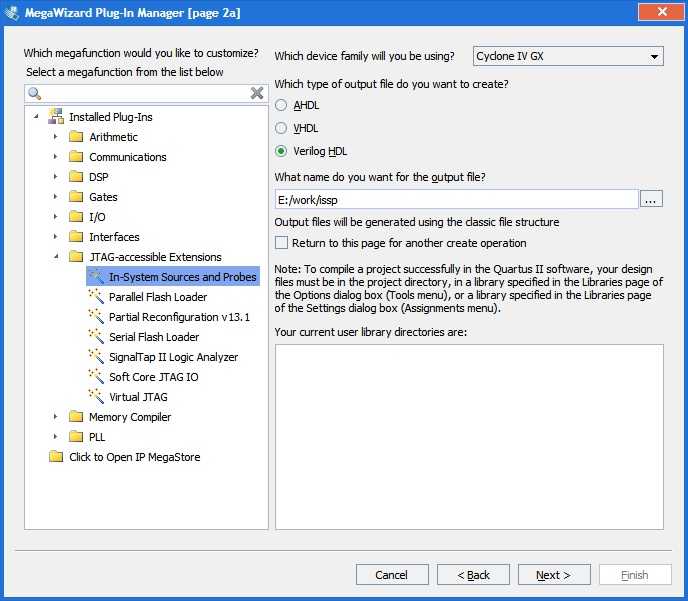
Task: Select the VHDL output file type
Action: click(x=281, y=128)
